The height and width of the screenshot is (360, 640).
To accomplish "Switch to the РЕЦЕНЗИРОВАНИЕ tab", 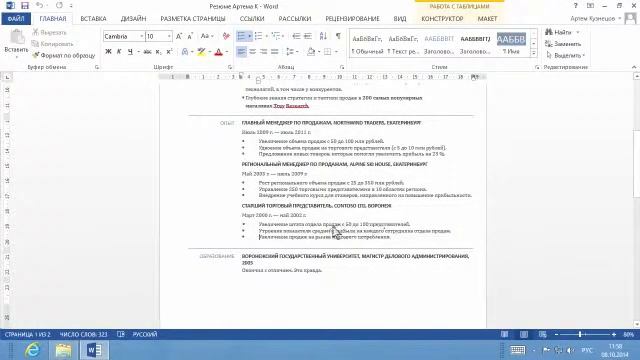I will (x=352, y=19).
